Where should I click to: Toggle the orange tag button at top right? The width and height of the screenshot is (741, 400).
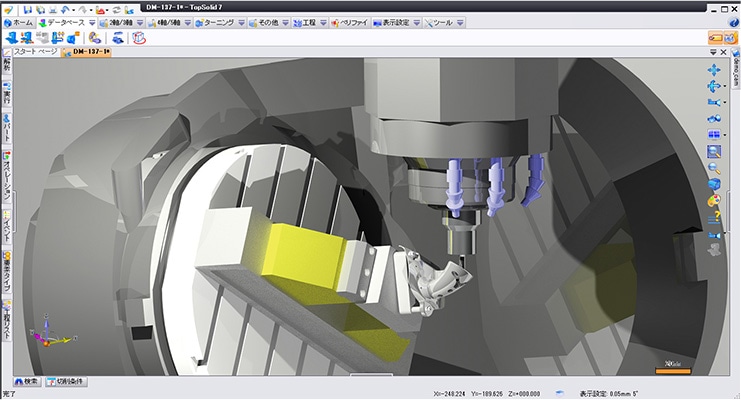pos(716,38)
